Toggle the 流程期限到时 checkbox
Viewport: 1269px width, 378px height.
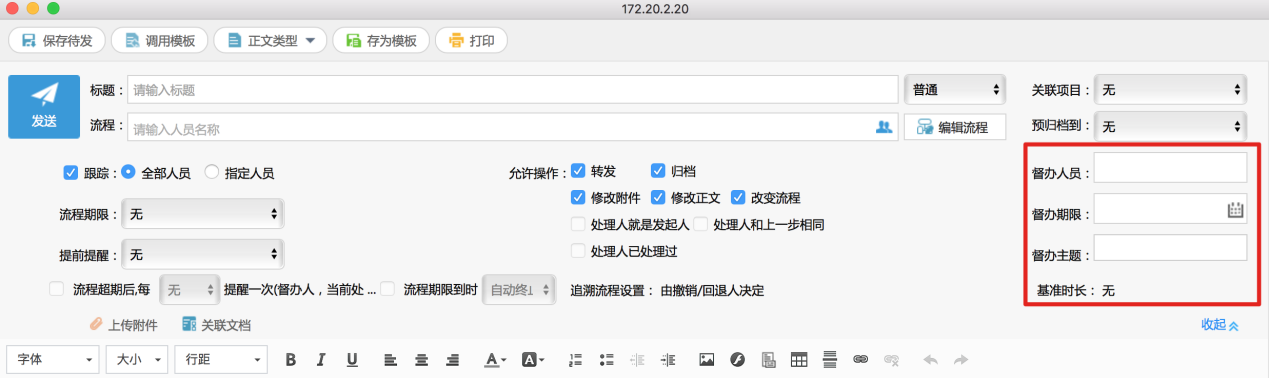point(387,289)
